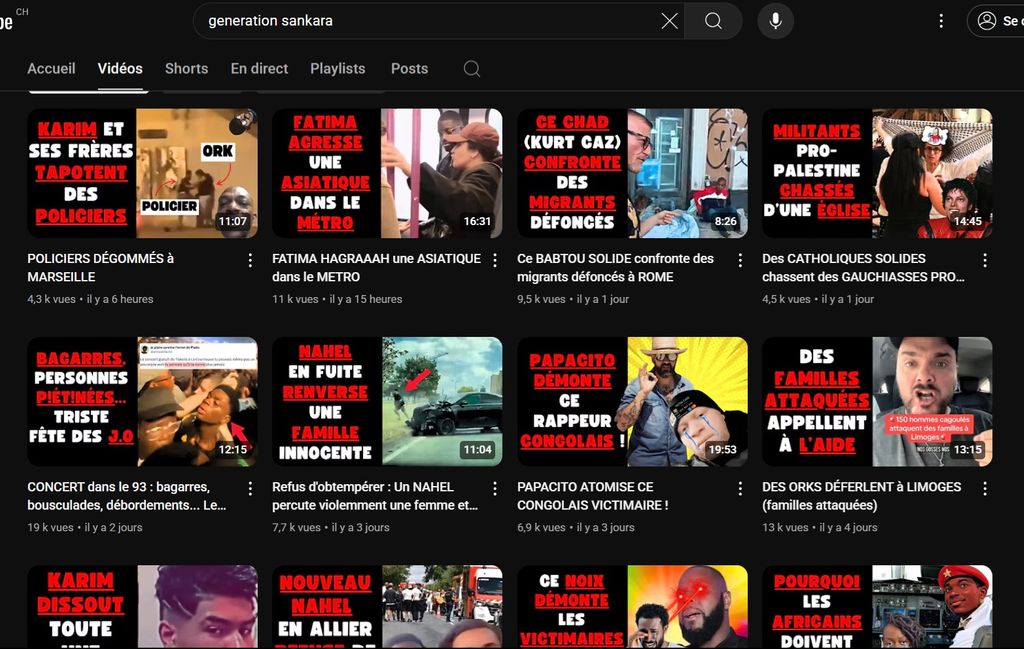Switch to the Shorts tab
1024x649 pixels.
pyautogui.click(x=186, y=69)
